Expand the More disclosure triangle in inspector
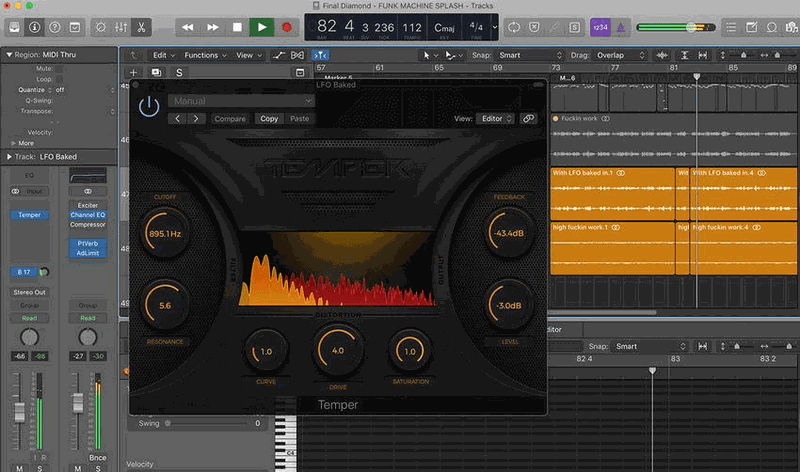 pos(12,143)
